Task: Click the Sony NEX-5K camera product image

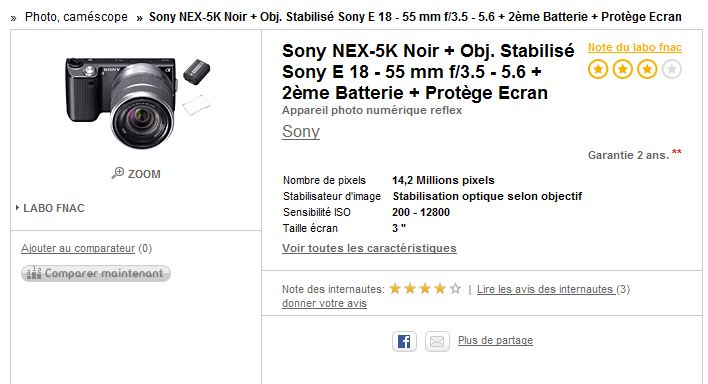Action: point(138,102)
